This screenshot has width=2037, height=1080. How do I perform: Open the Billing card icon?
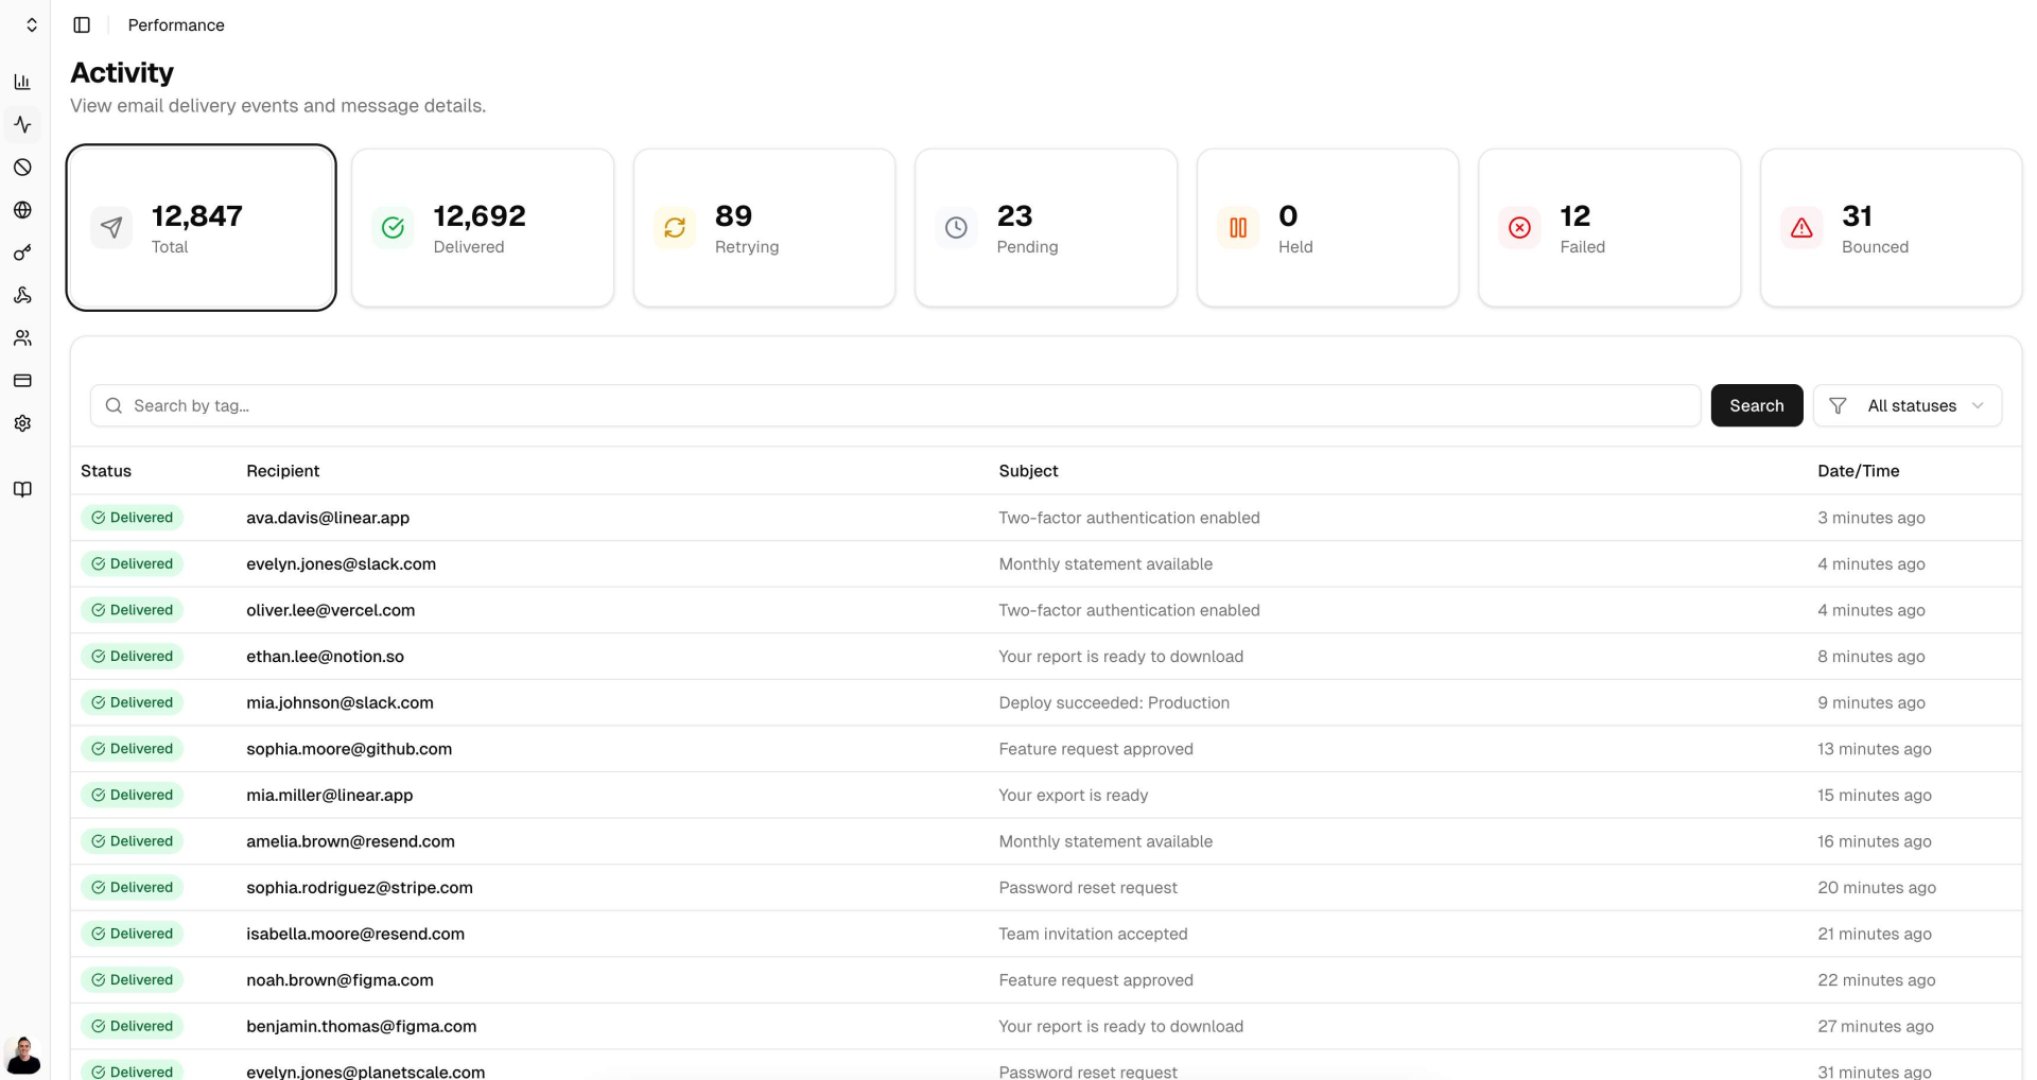[x=22, y=380]
